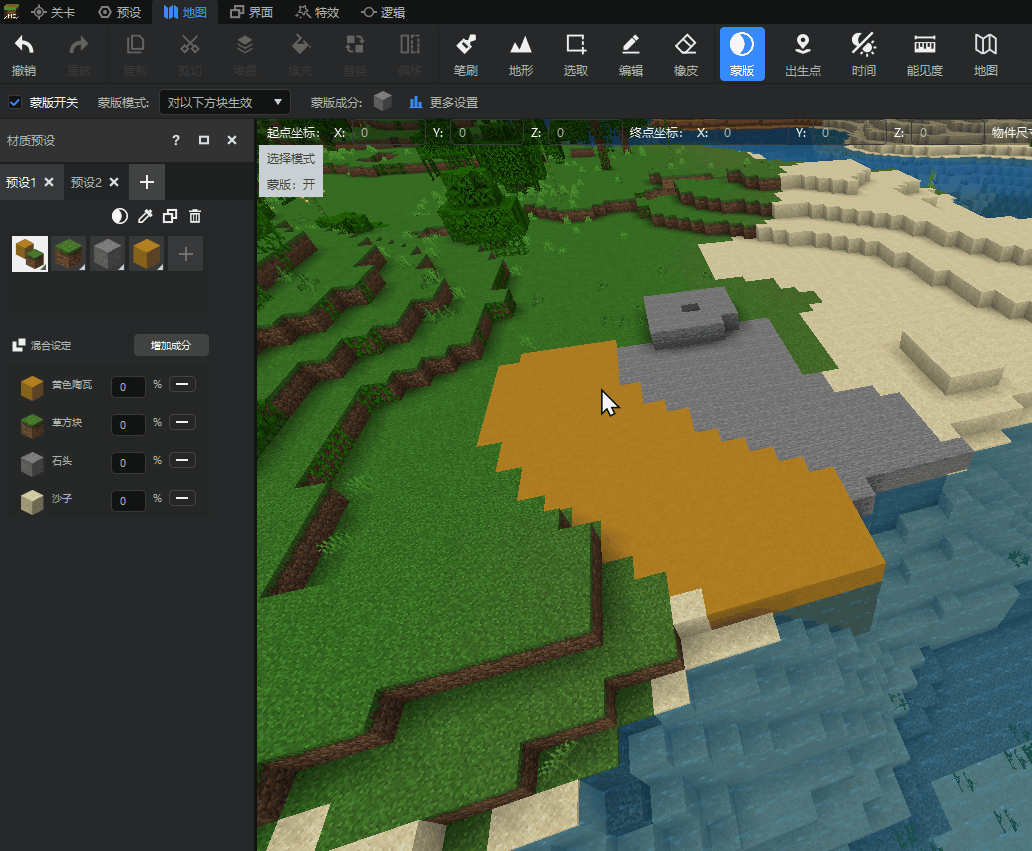Switch to the 关卡 tab
This screenshot has width=1032, height=851.
pyautogui.click(x=53, y=13)
